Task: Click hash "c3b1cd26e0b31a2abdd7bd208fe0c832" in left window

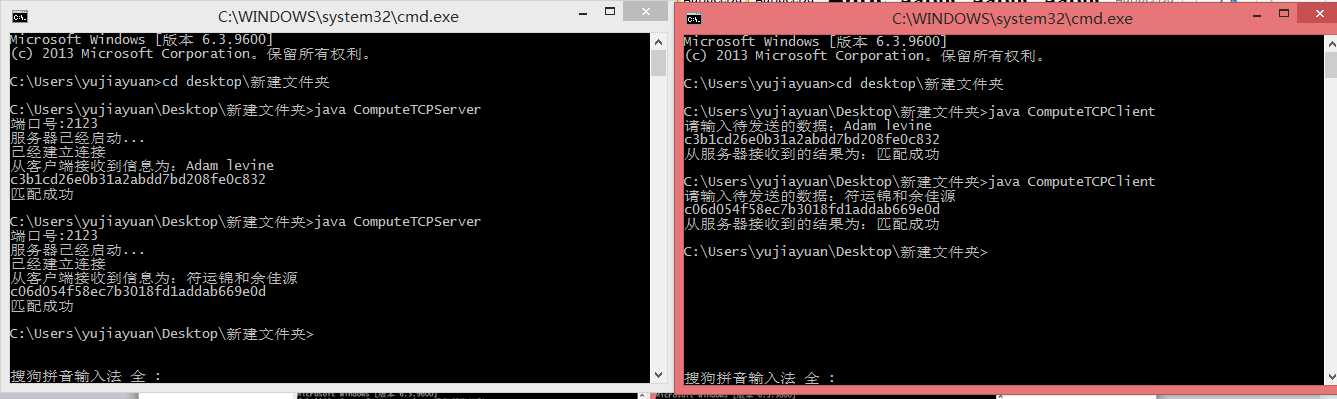Action: click(x=138, y=180)
